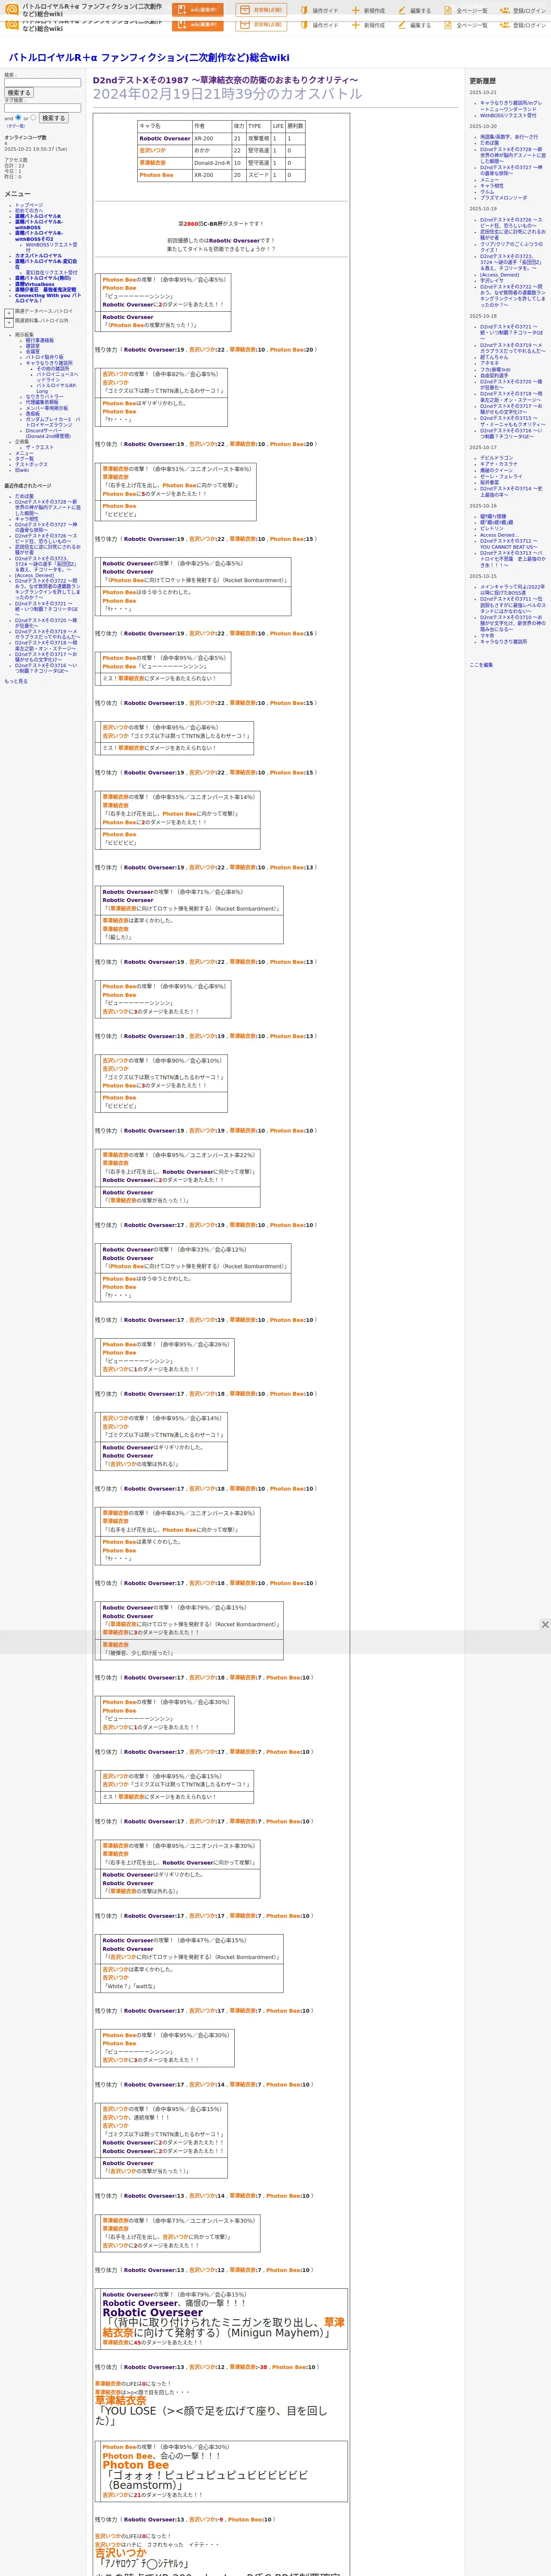Close the overlay banner with the X icon
Viewport: 551px width, 2576px height.
[x=545, y=1625]
